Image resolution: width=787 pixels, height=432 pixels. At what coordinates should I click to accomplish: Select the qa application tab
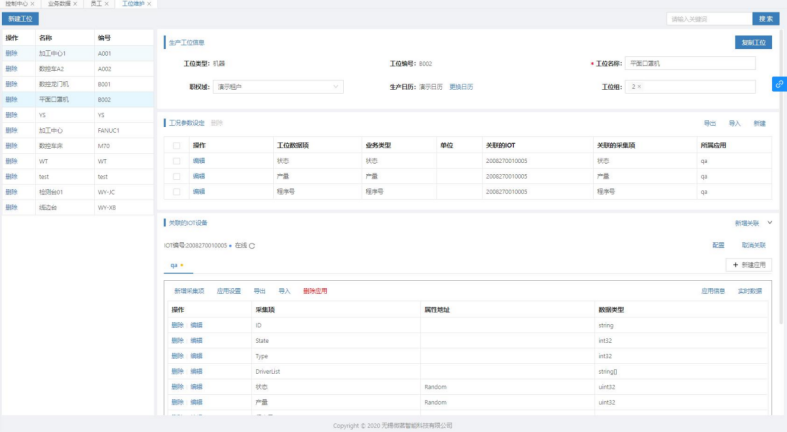[x=174, y=266]
